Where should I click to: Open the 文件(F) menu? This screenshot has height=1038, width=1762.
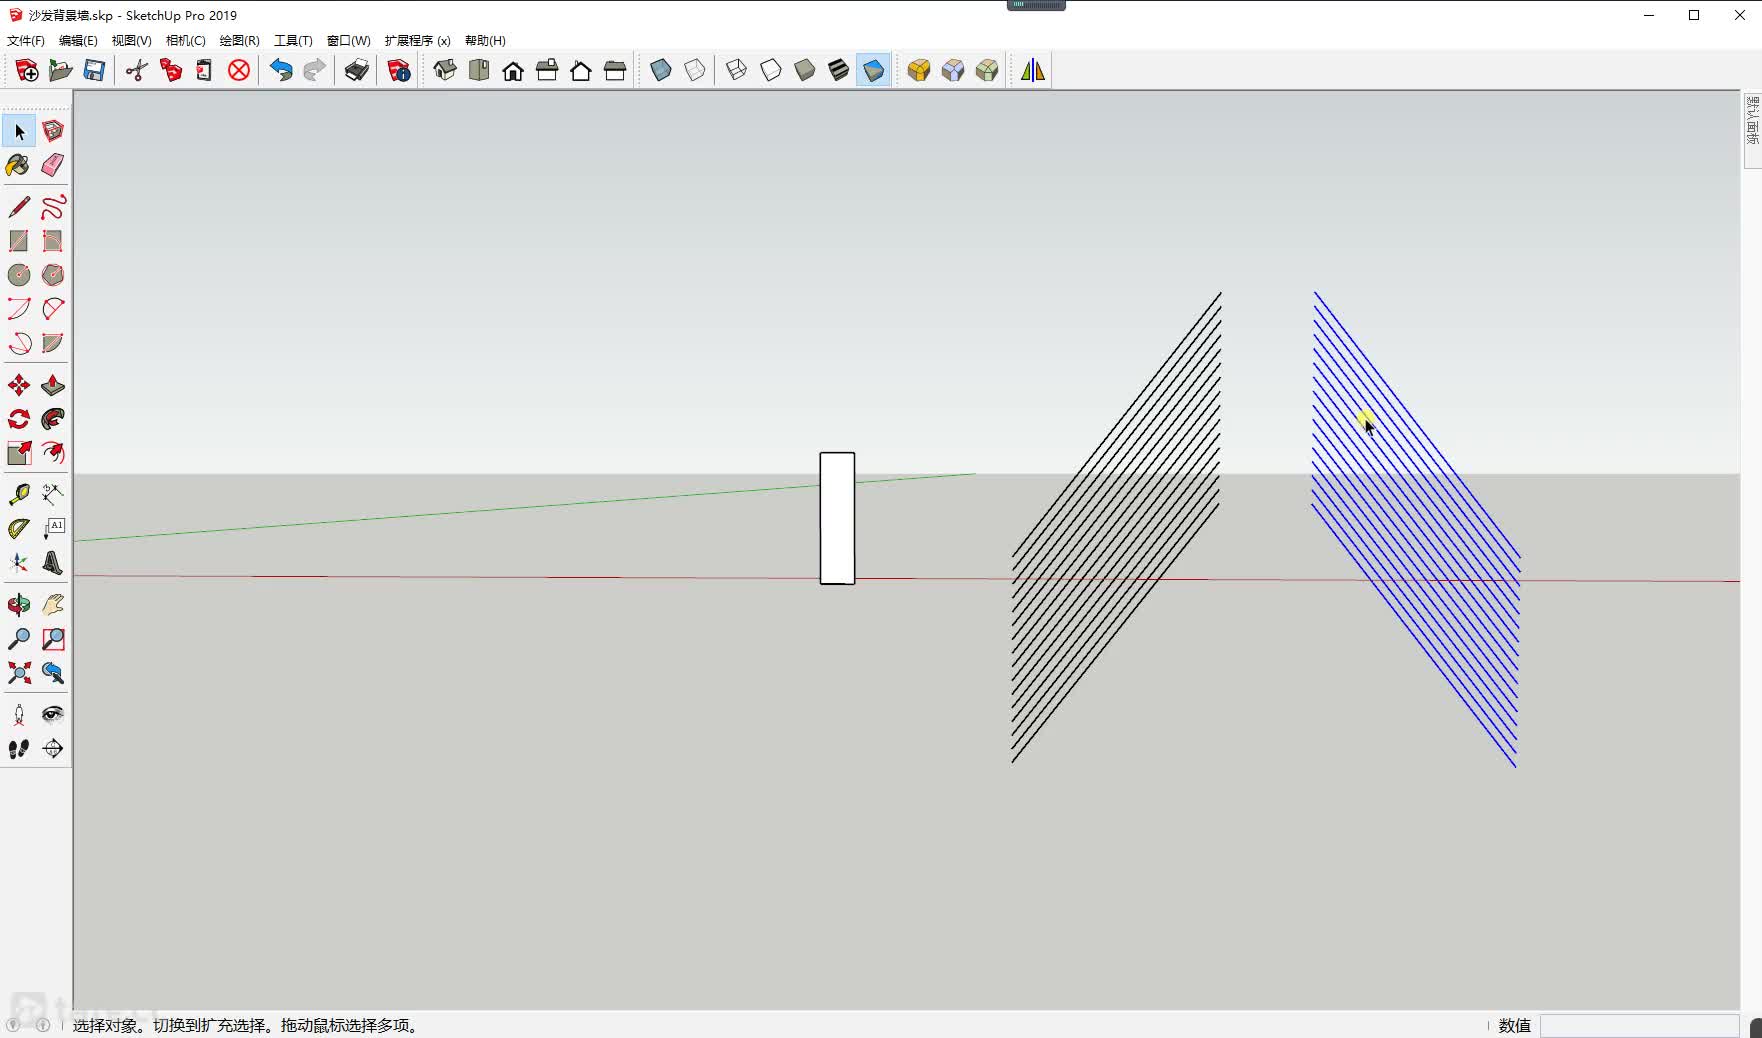click(26, 40)
